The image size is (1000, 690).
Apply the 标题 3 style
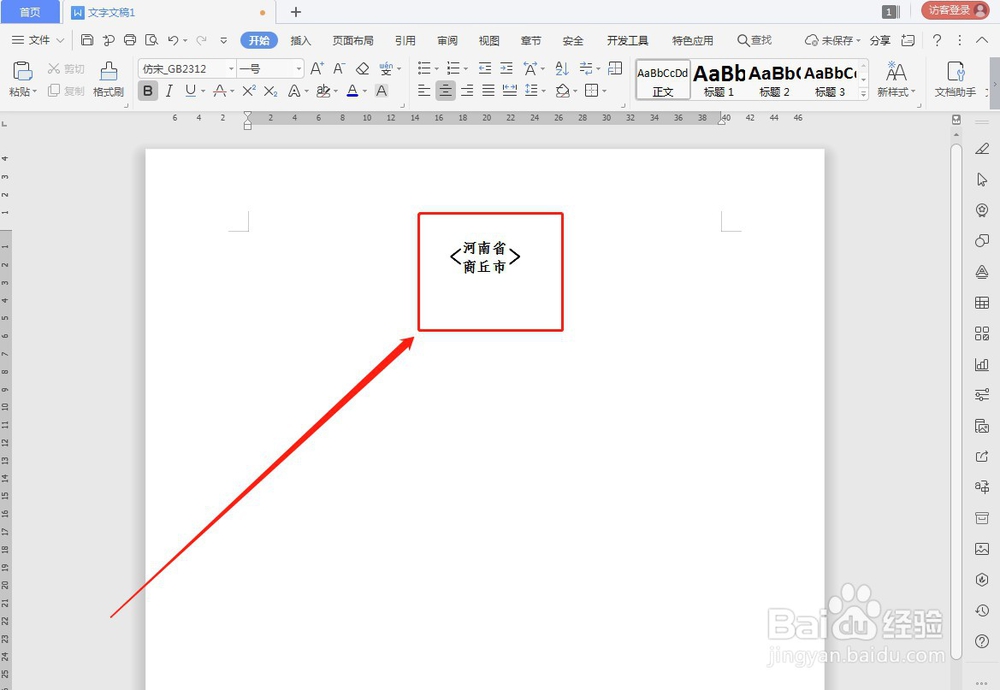[x=830, y=80]
